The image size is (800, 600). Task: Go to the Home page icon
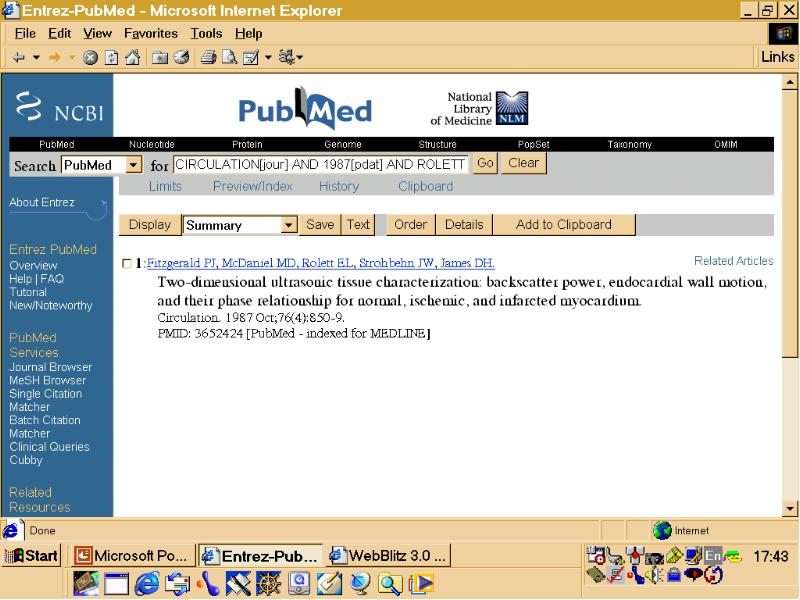pos(133,58)
